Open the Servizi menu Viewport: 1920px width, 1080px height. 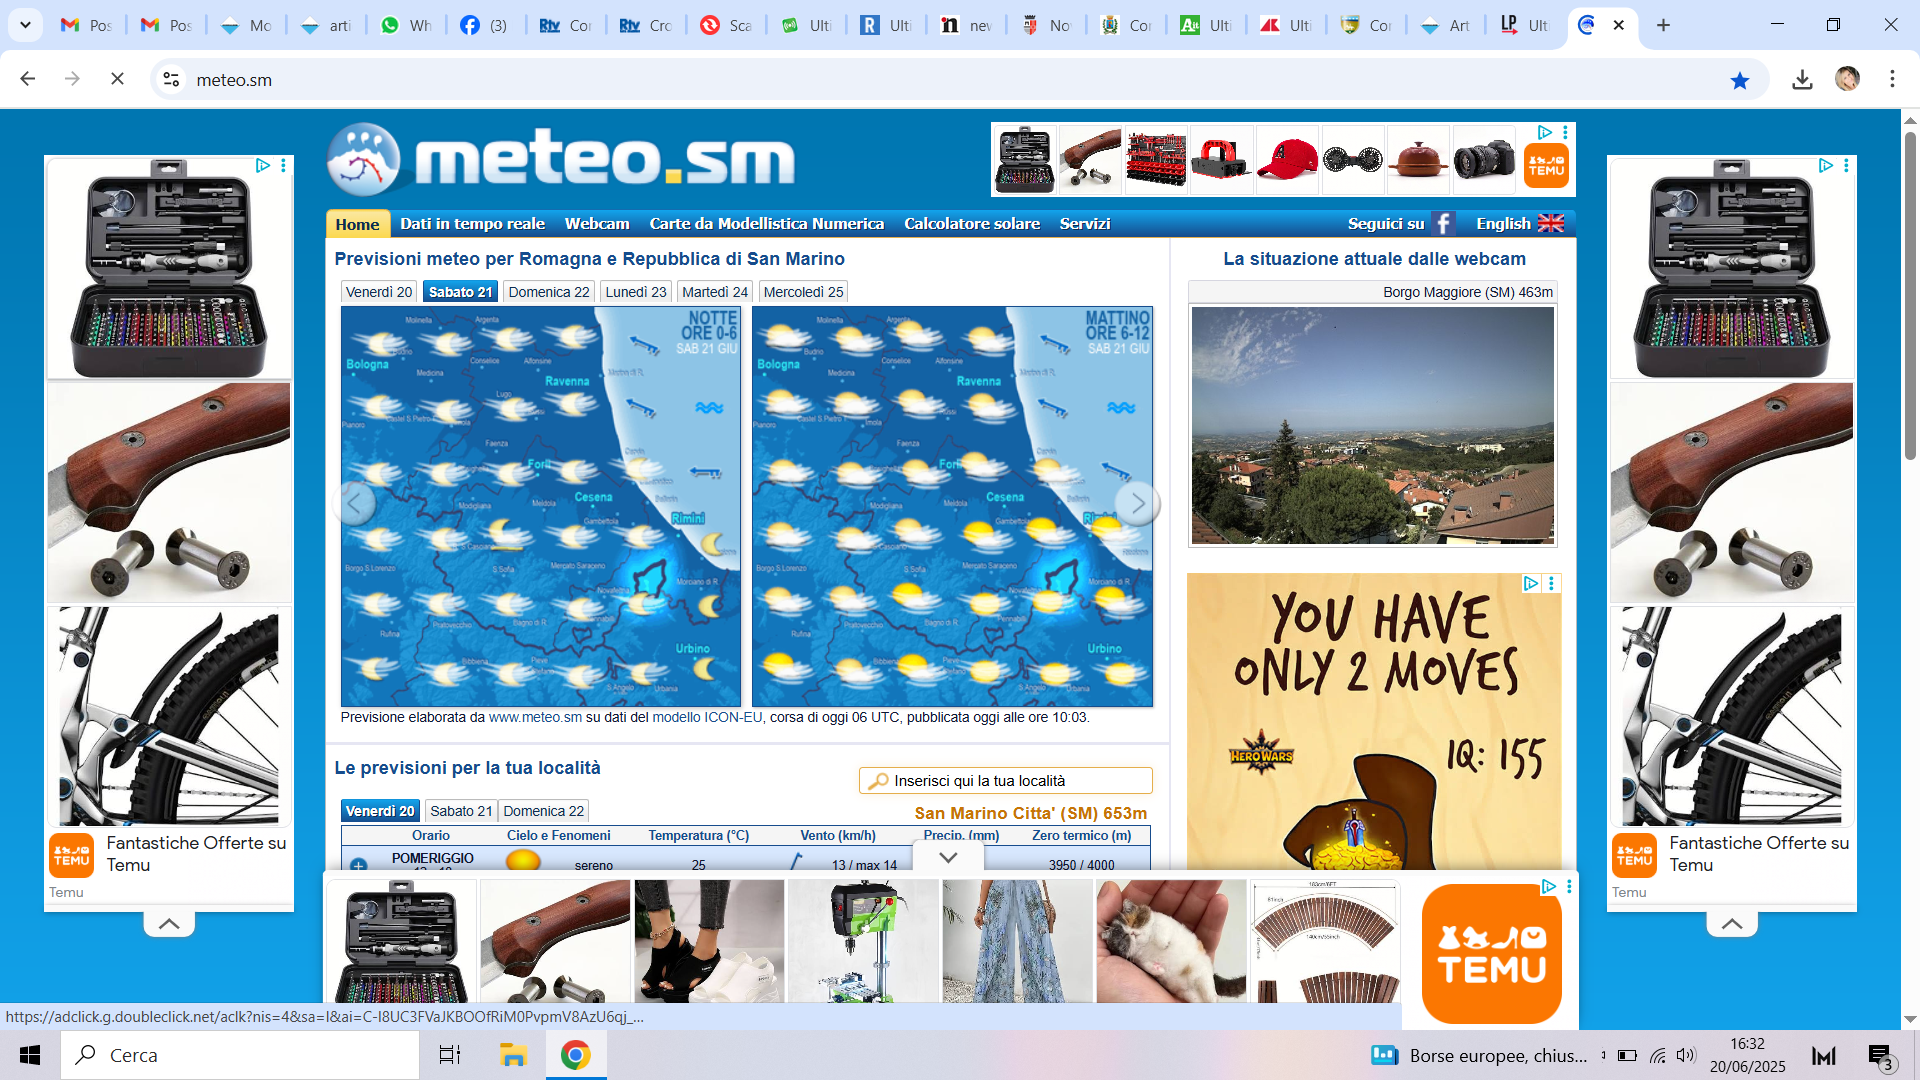pos(1085,224)
